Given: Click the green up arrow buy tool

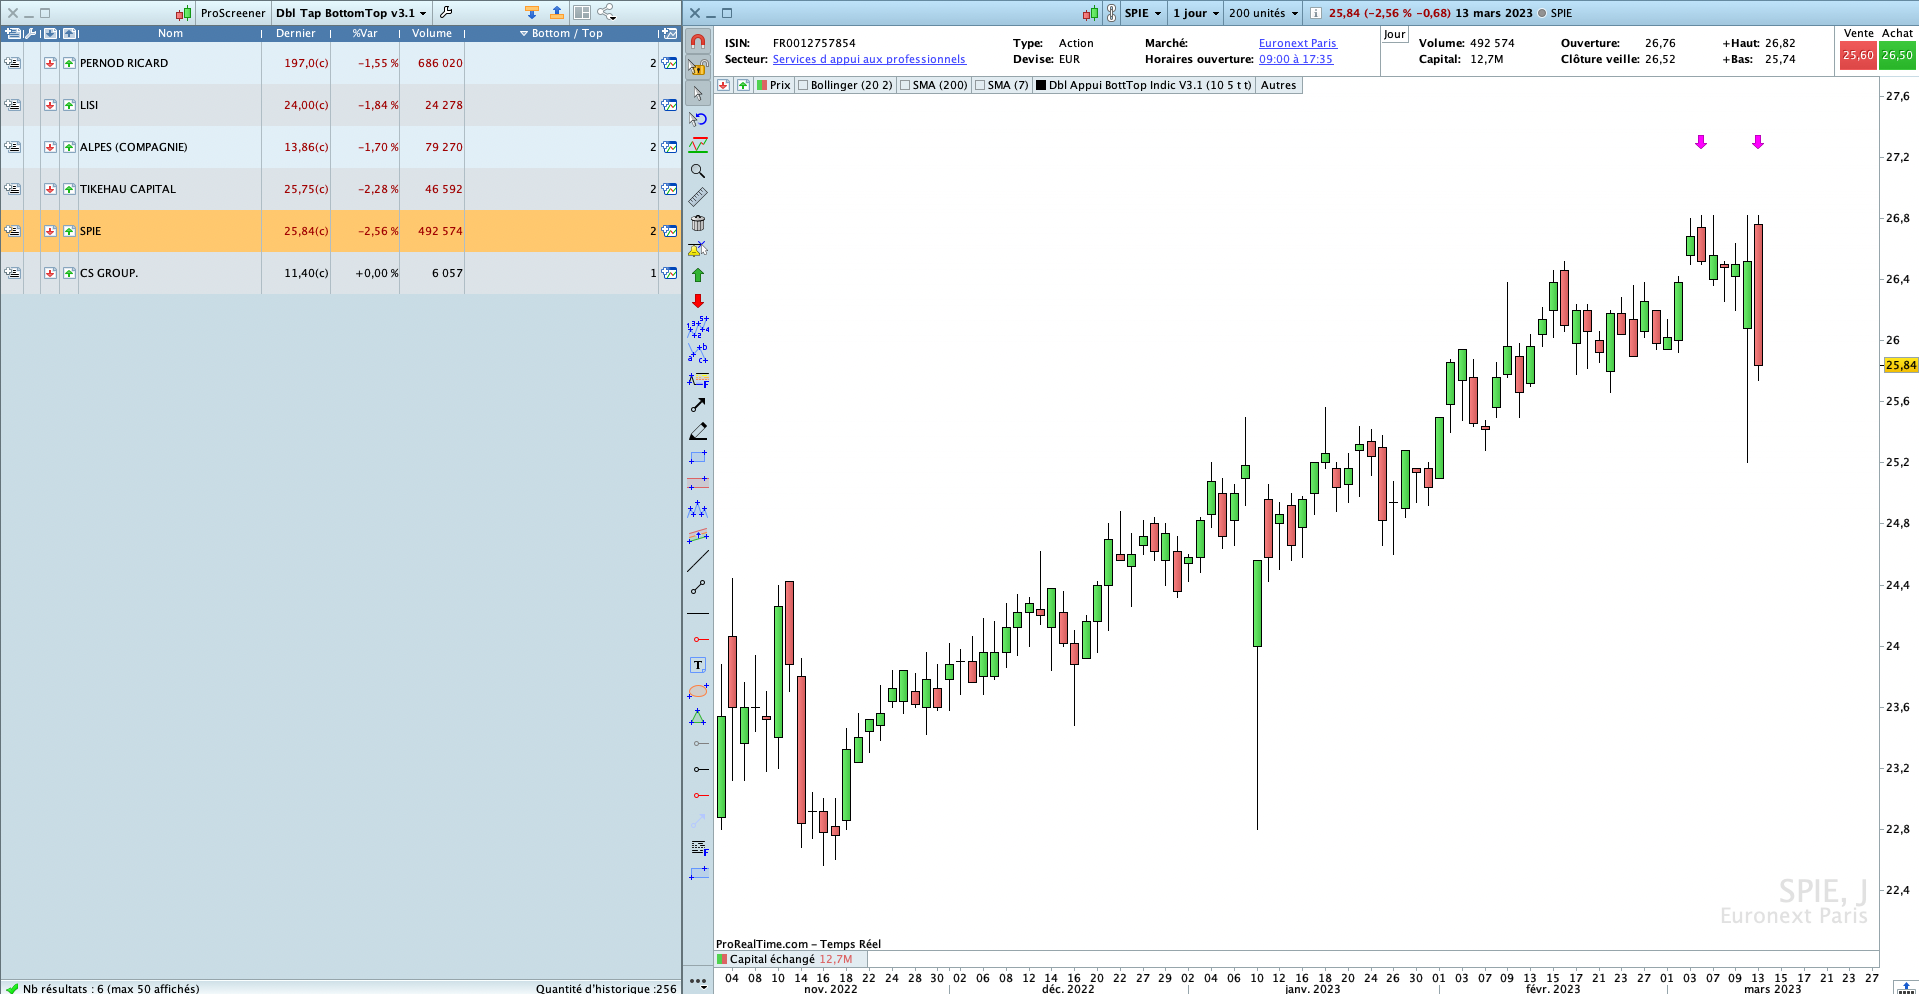Looking at the screenshot, I should tap(698, 275).
